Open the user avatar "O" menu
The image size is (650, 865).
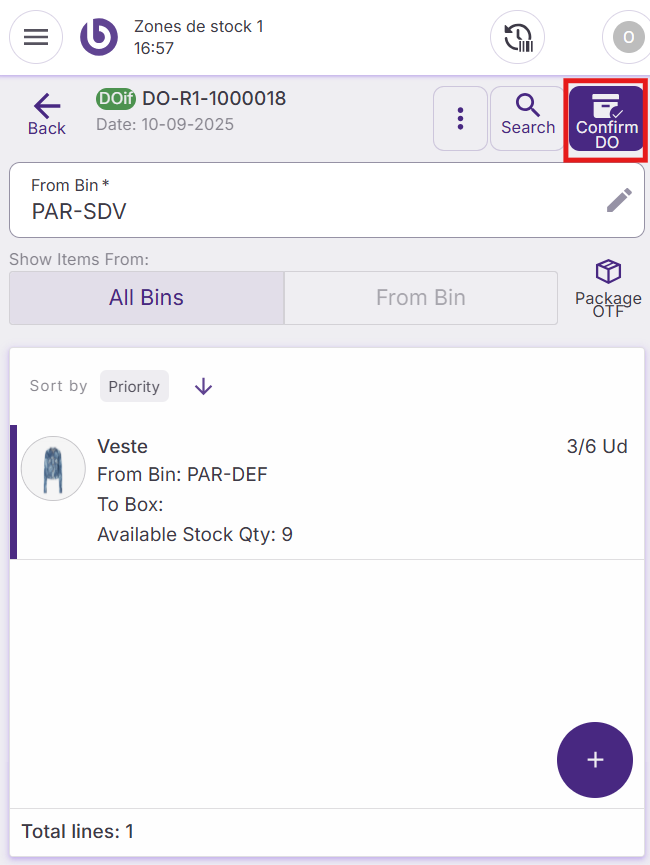pyautogui.click(x=627, y=37)
